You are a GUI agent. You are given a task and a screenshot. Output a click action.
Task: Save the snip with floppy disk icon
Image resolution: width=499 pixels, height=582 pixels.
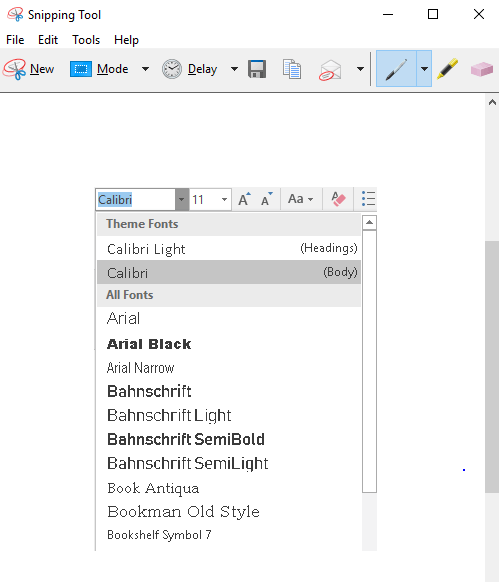[257, 69]
